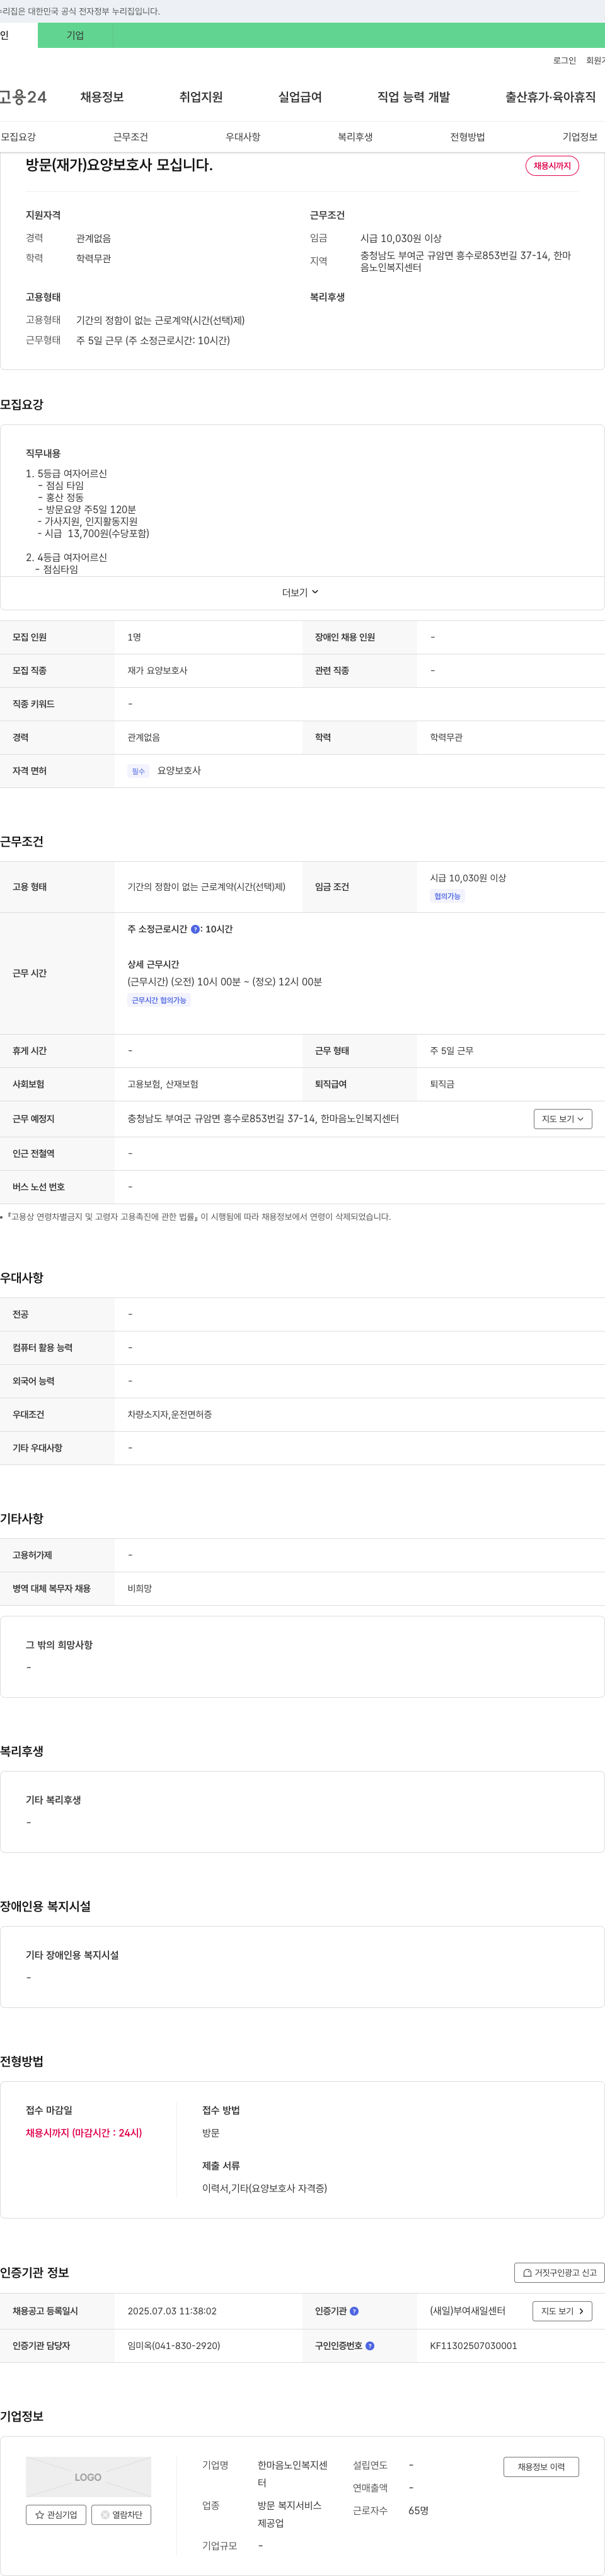Open 지도 보기 for 부여새일센터

pos(562,2311)
